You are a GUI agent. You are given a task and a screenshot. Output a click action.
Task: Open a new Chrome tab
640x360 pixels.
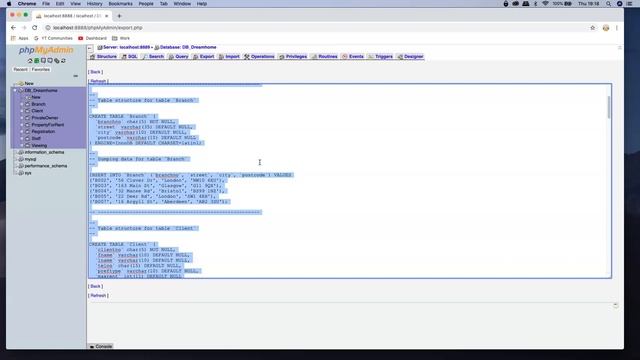click(119, 16)
